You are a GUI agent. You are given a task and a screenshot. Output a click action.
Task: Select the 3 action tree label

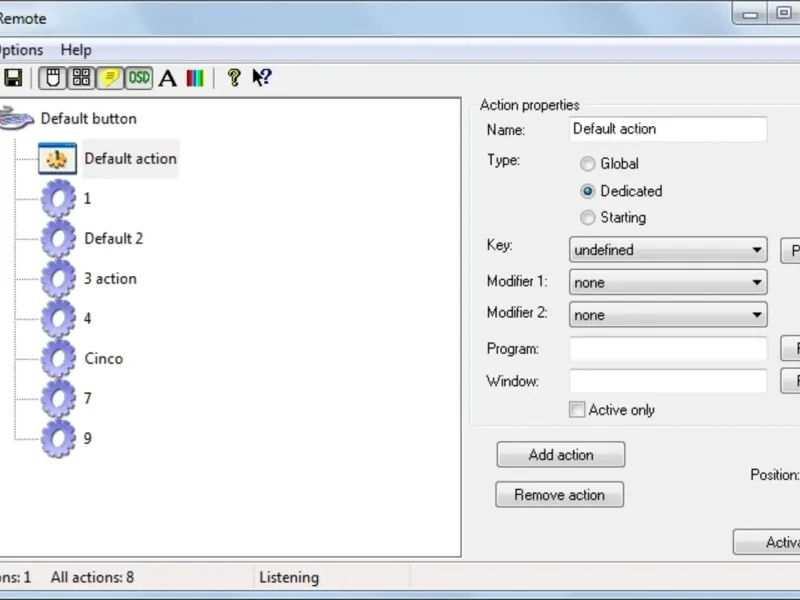[x=110, y=279]
